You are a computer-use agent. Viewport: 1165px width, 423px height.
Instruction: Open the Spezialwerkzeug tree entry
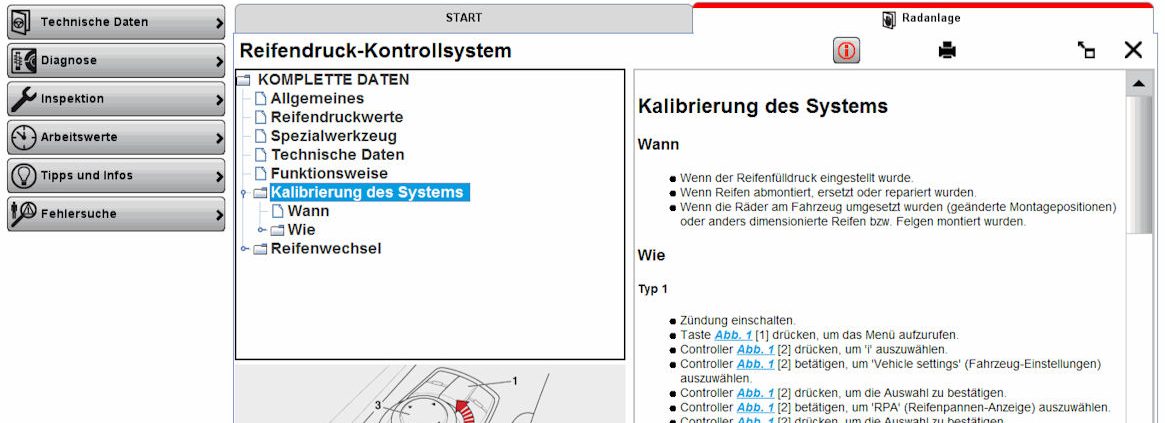[334, 136]
